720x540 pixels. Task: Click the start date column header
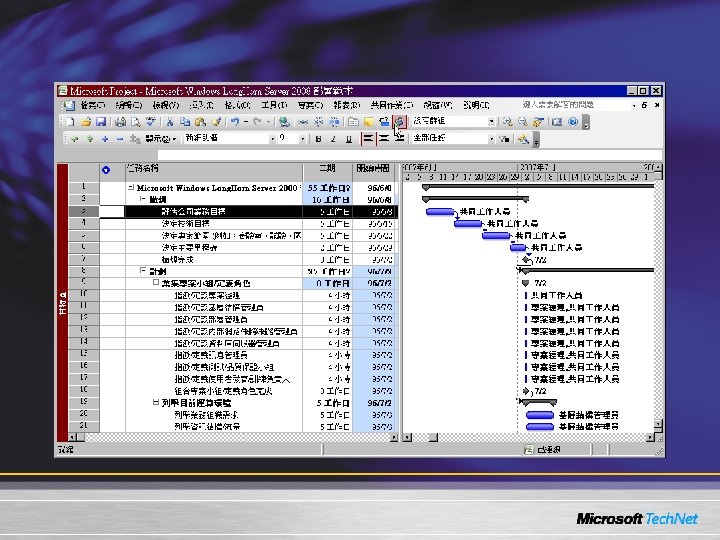coord(373,172)
